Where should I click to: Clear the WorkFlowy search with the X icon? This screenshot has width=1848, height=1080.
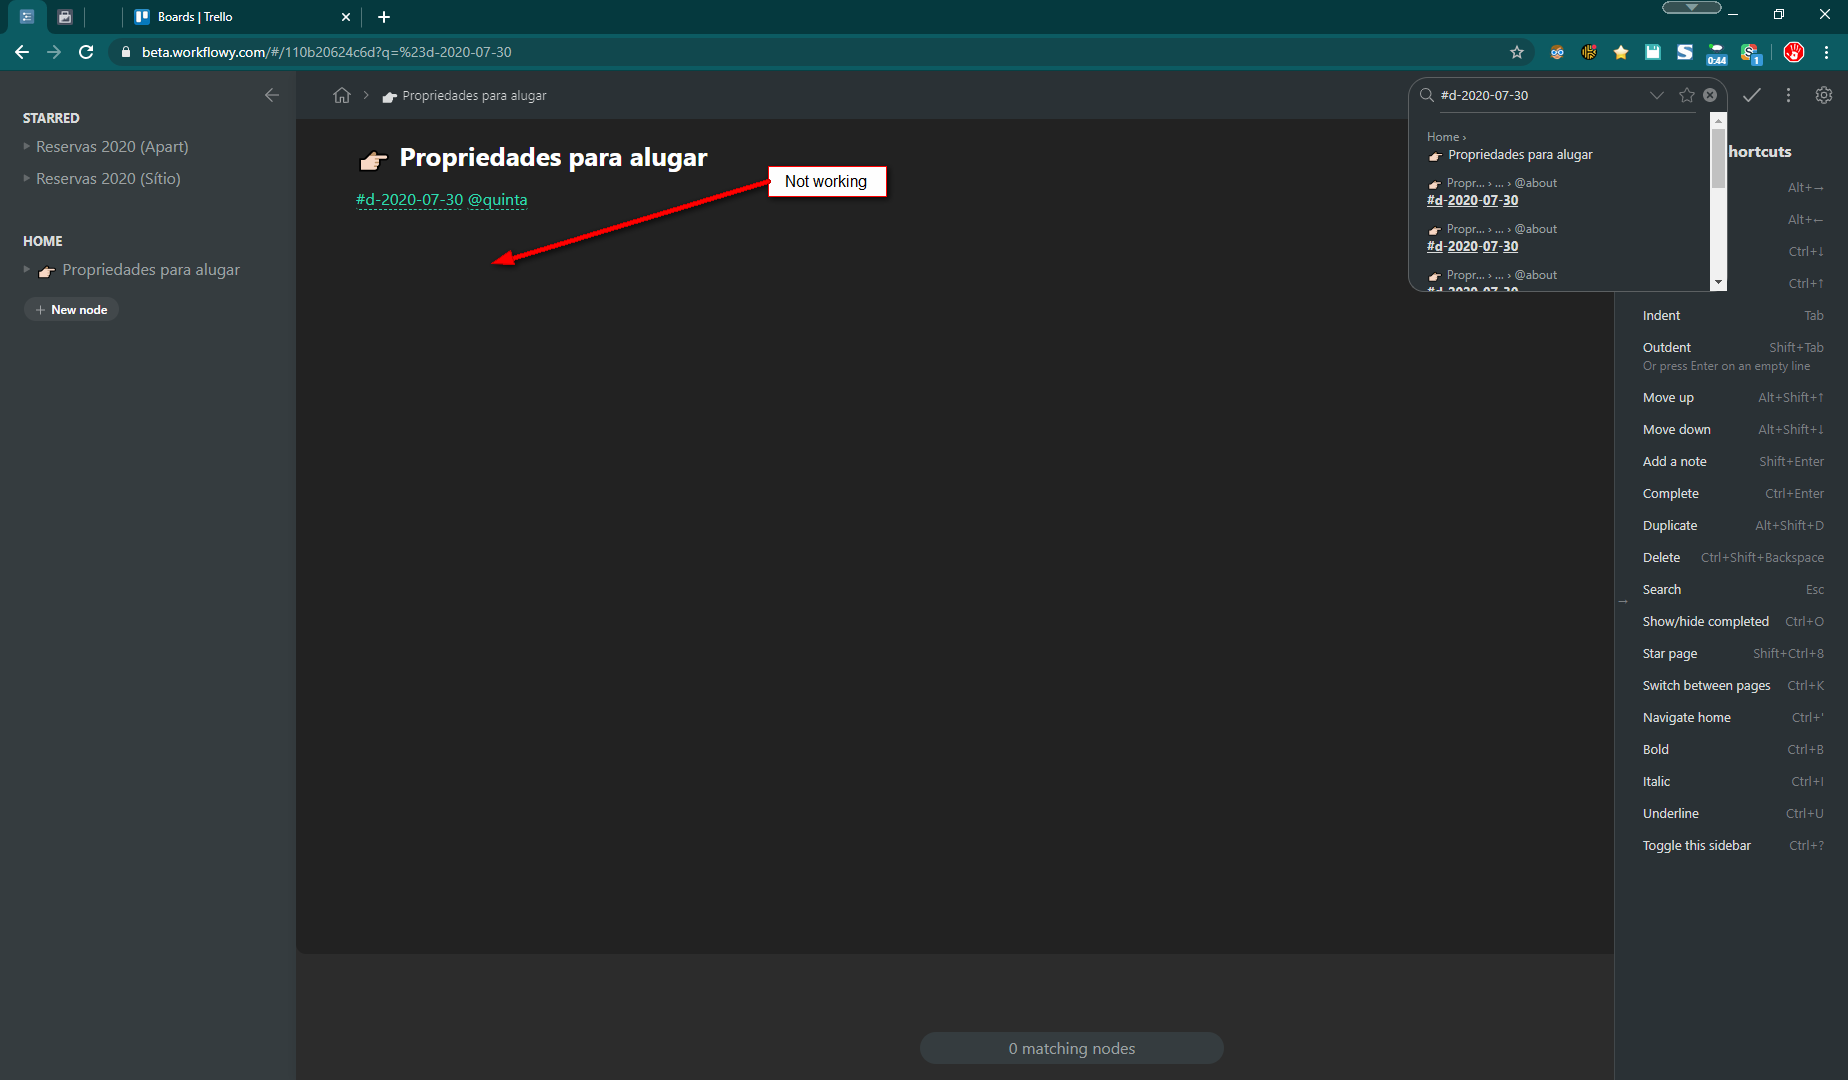point(1710,95)
